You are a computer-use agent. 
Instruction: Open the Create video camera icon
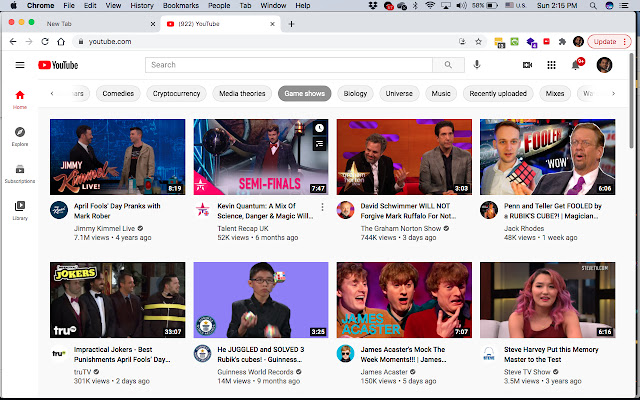coord(527,65)
